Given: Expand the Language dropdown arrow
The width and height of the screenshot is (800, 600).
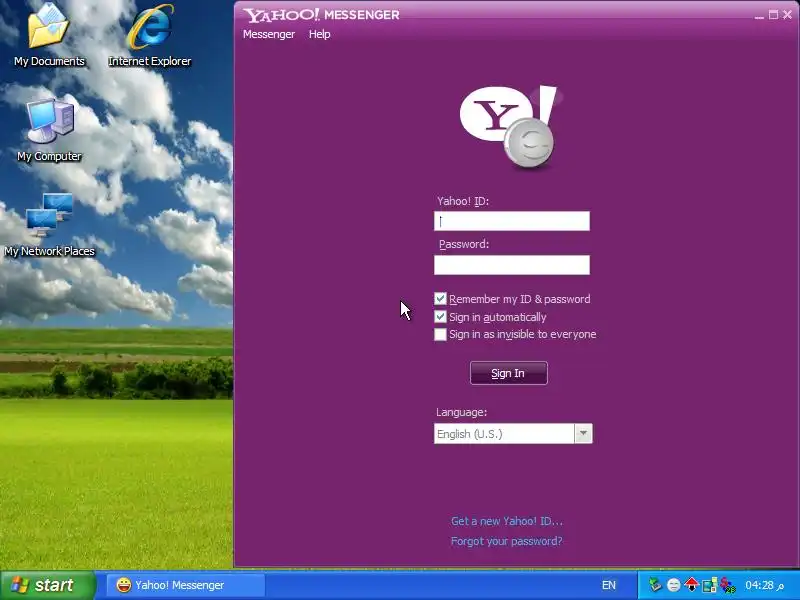Looking at the screenshot, I should [583, 434].
